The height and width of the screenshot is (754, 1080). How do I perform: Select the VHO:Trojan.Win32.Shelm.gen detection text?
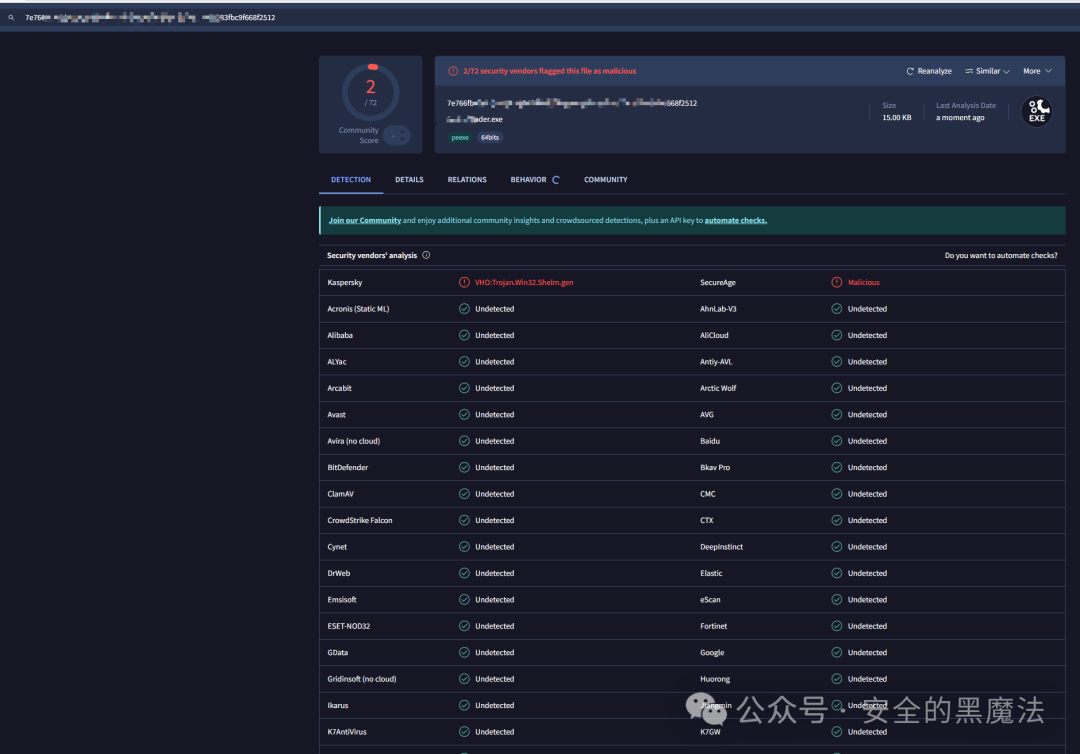pos(523,282)
